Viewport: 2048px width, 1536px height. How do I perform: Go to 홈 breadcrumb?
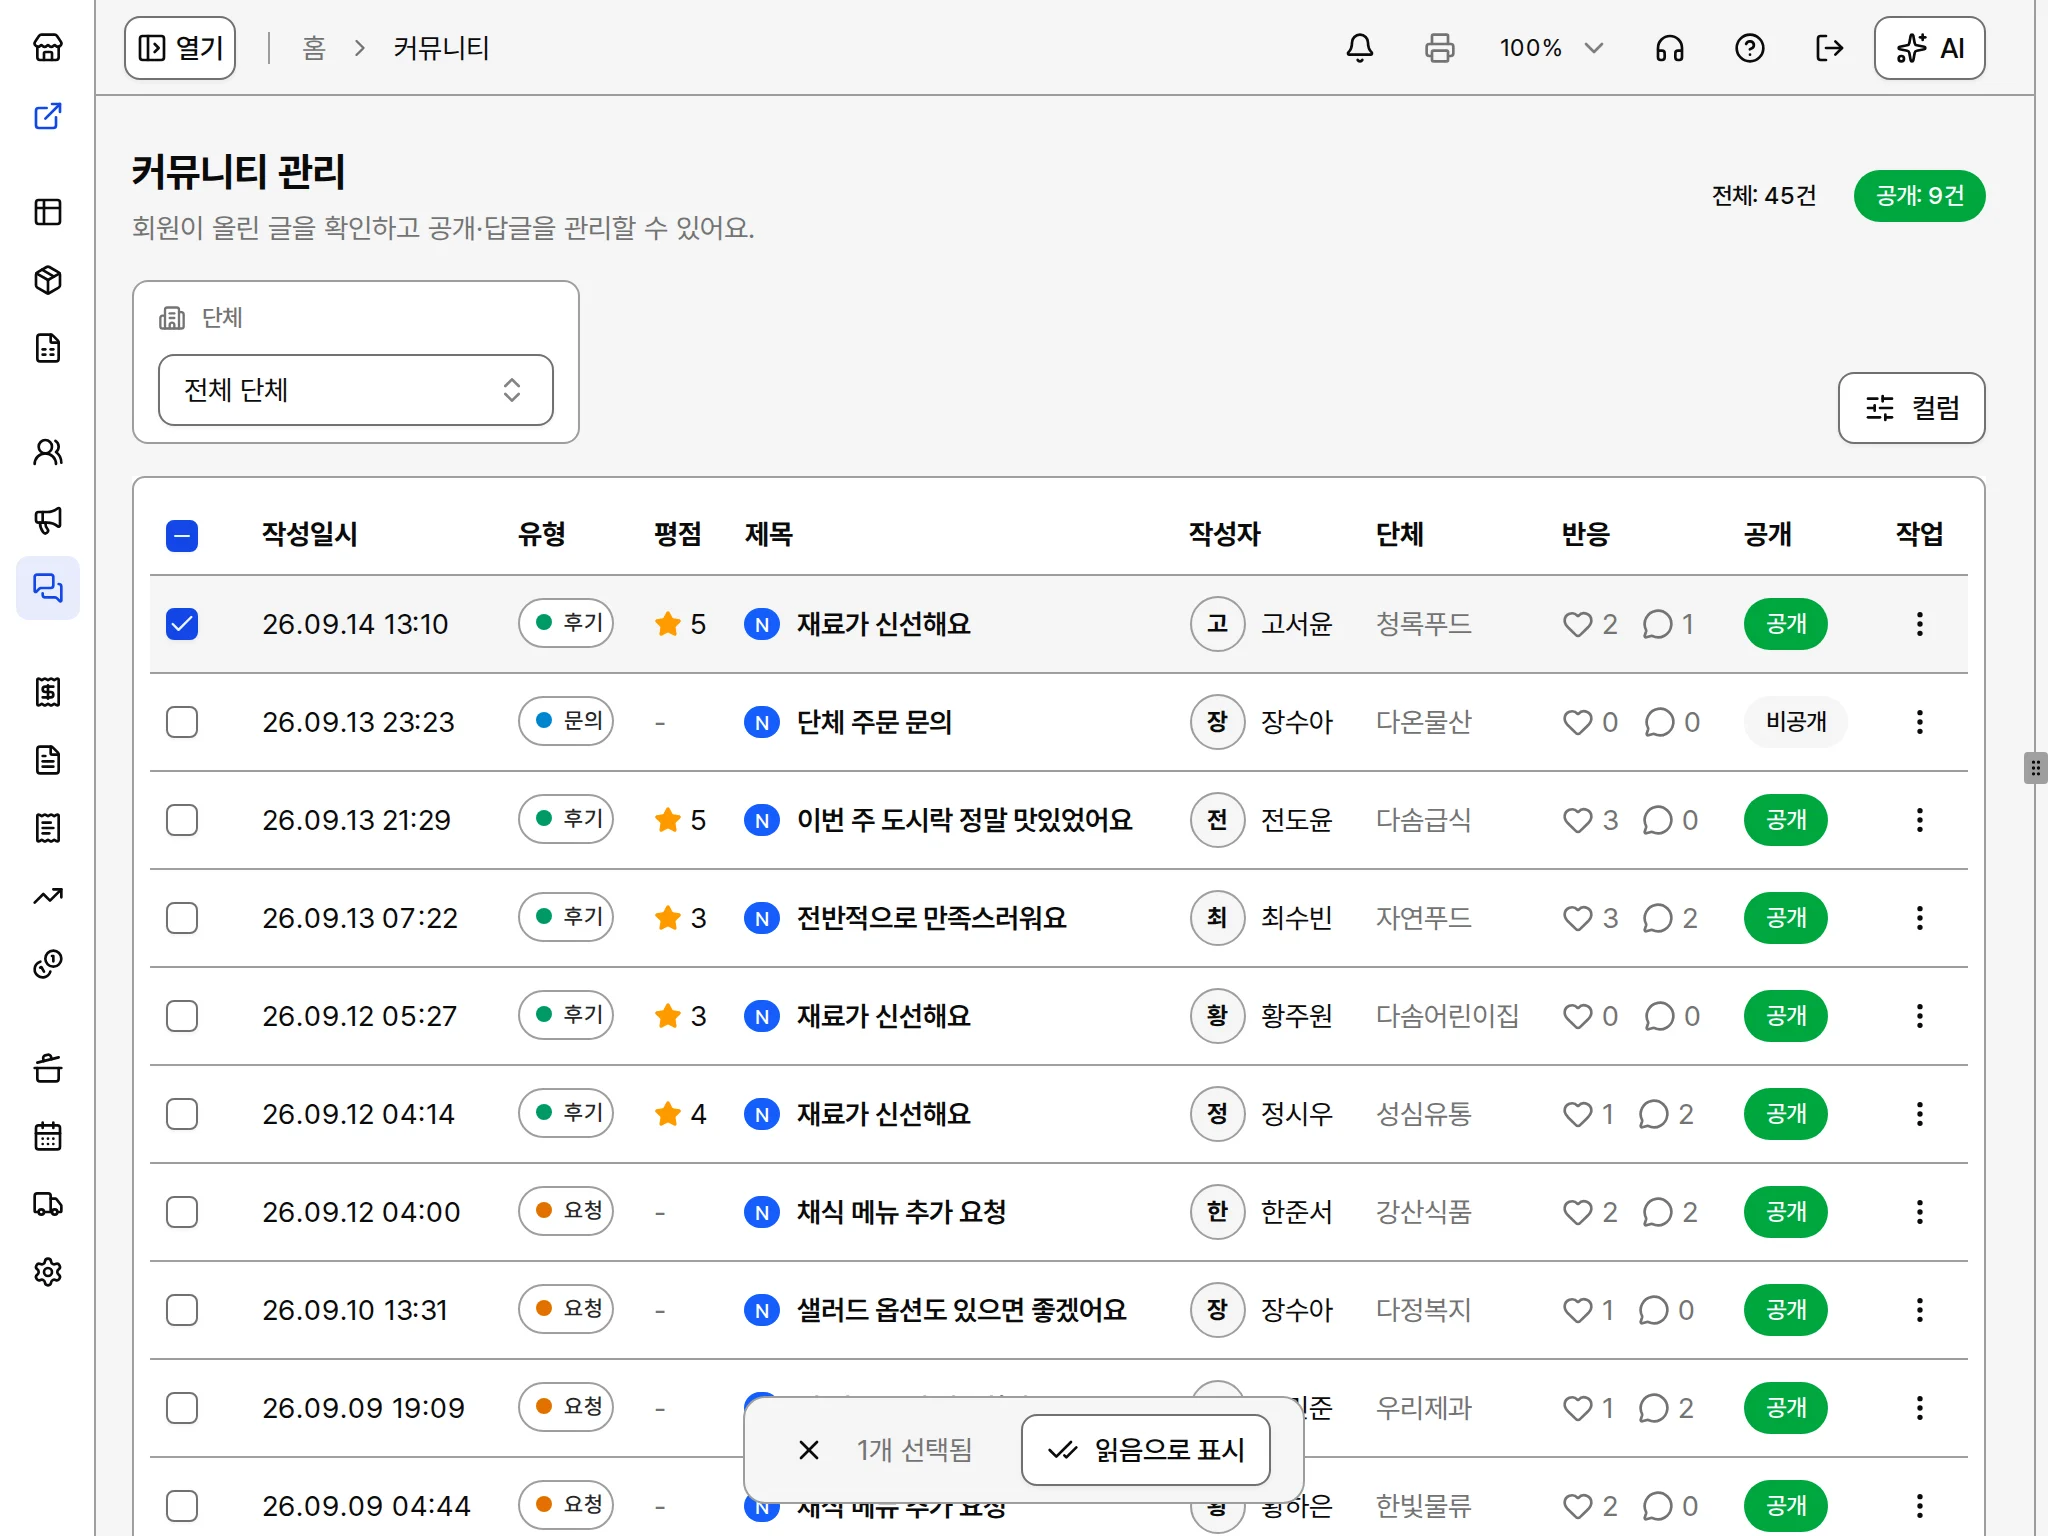314,48
